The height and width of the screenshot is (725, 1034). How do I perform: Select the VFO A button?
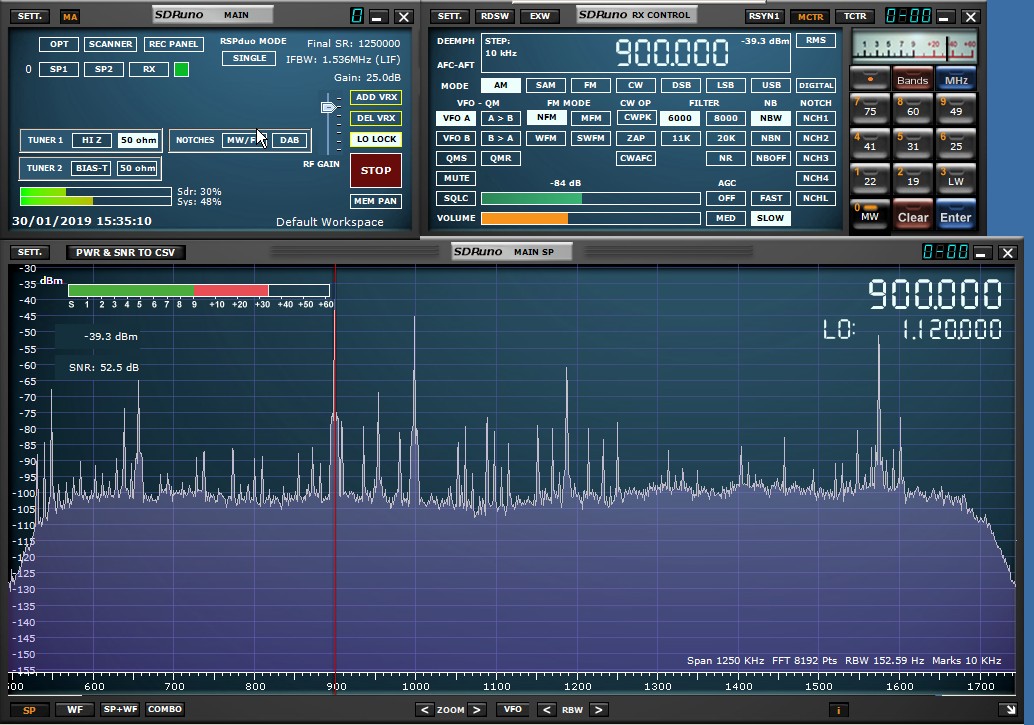tap(456, 118)
